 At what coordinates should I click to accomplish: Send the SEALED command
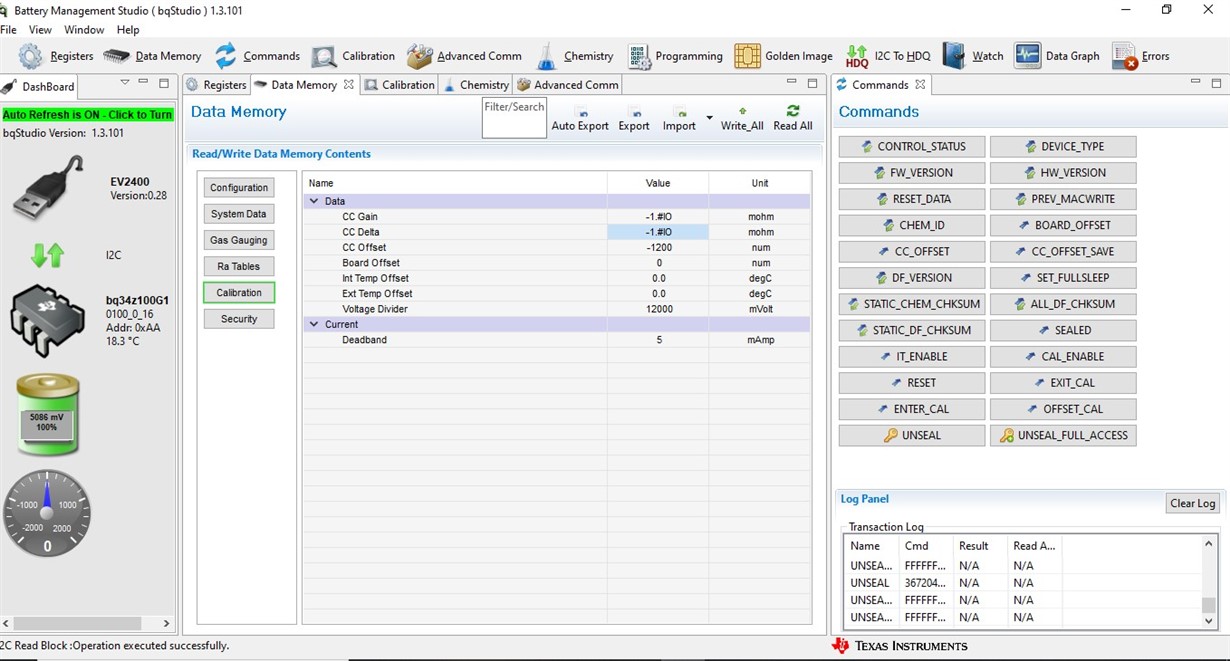click(1063, 330)
